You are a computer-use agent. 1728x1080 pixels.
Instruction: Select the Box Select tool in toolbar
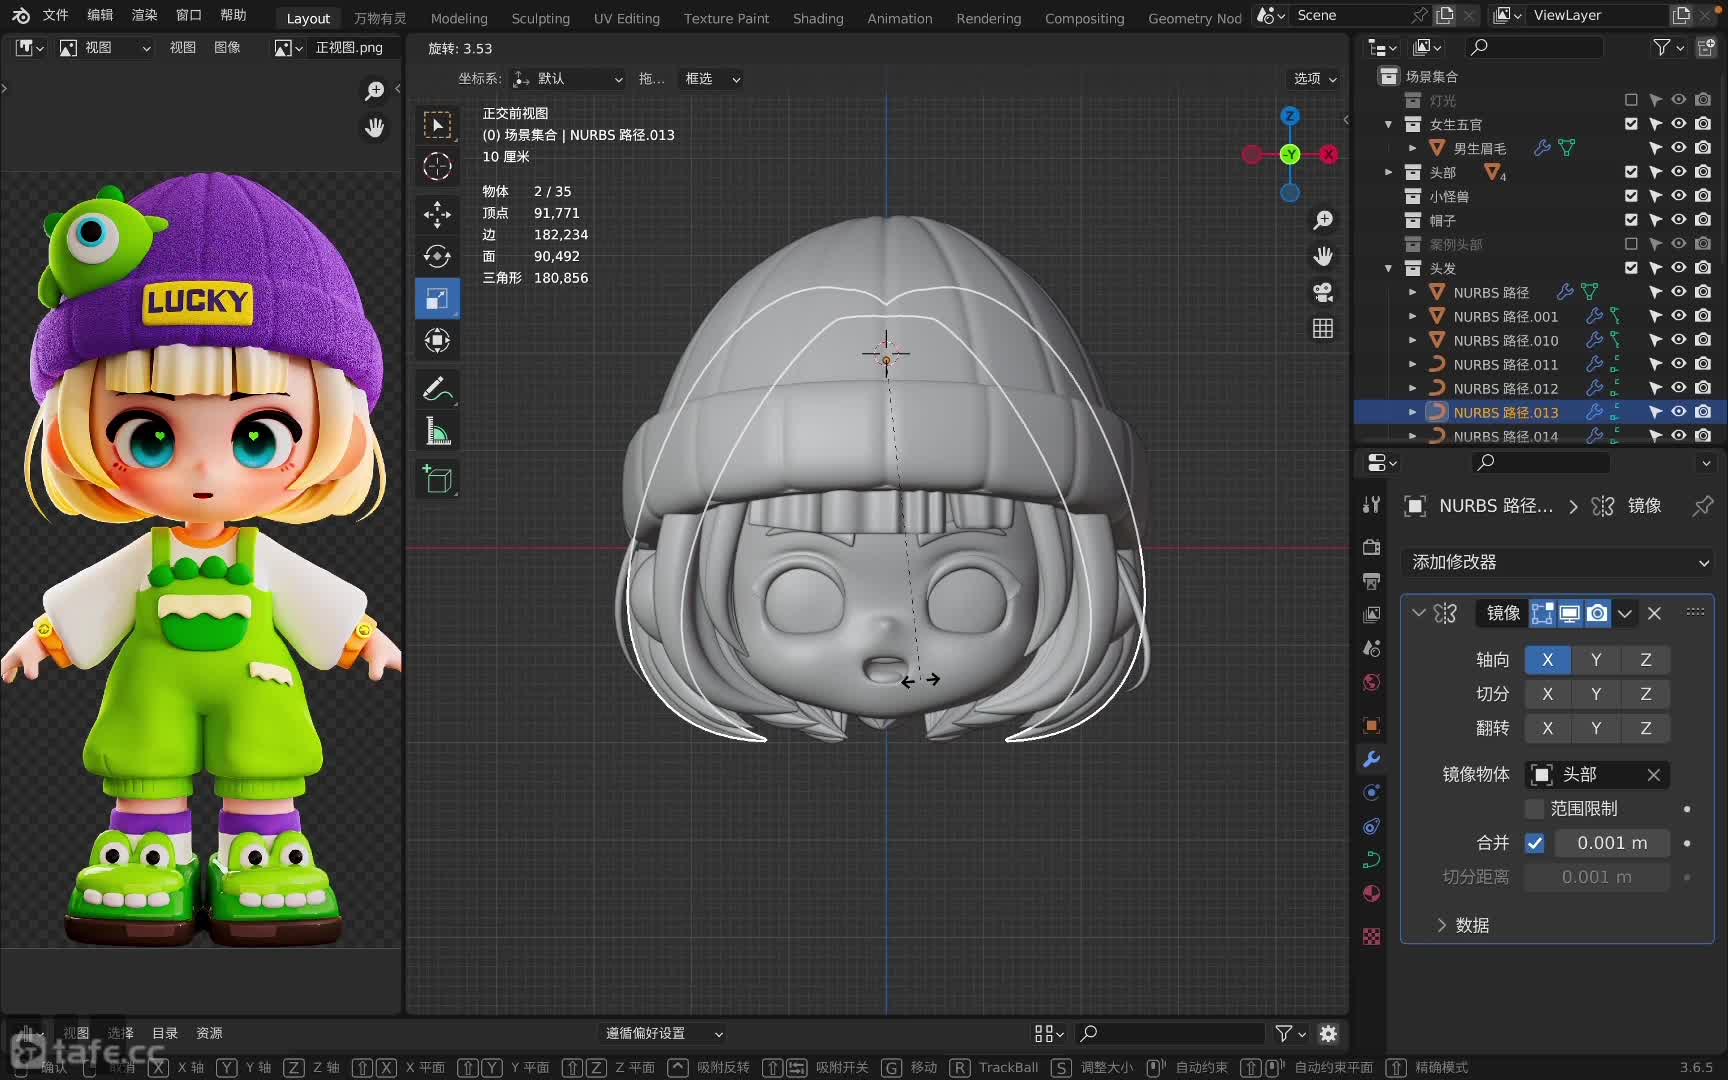437,125
